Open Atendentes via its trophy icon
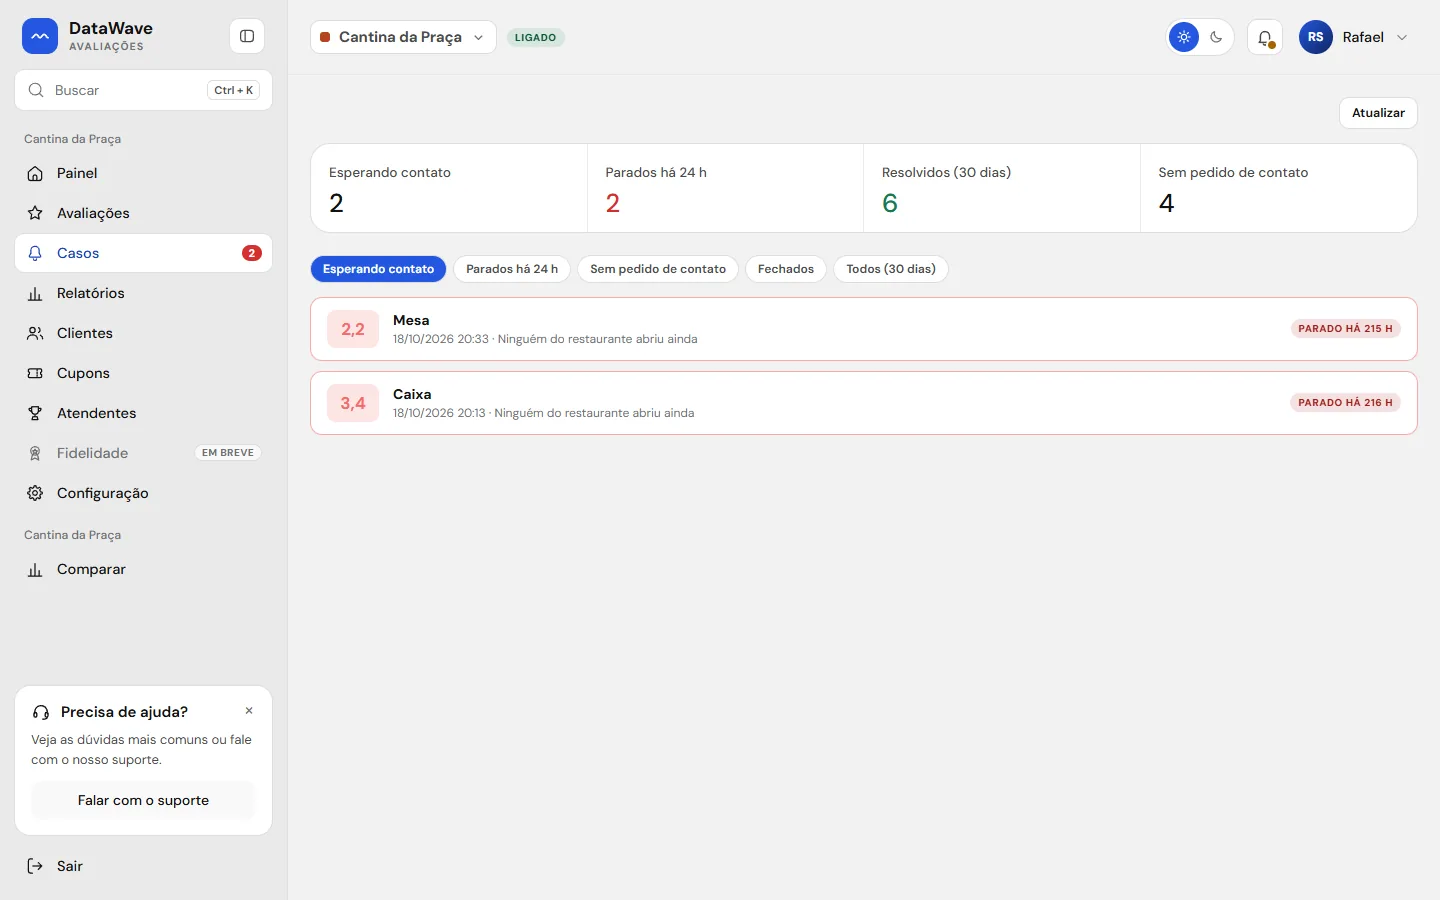 (35, 413)
